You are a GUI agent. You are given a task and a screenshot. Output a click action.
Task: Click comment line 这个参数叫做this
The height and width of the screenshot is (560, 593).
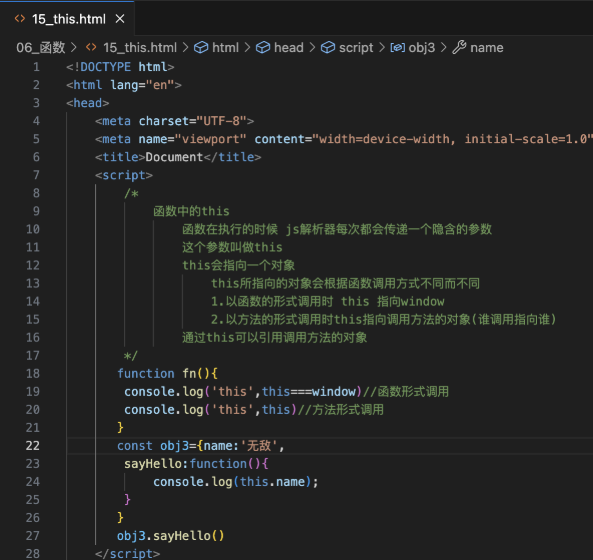(232, 247)
